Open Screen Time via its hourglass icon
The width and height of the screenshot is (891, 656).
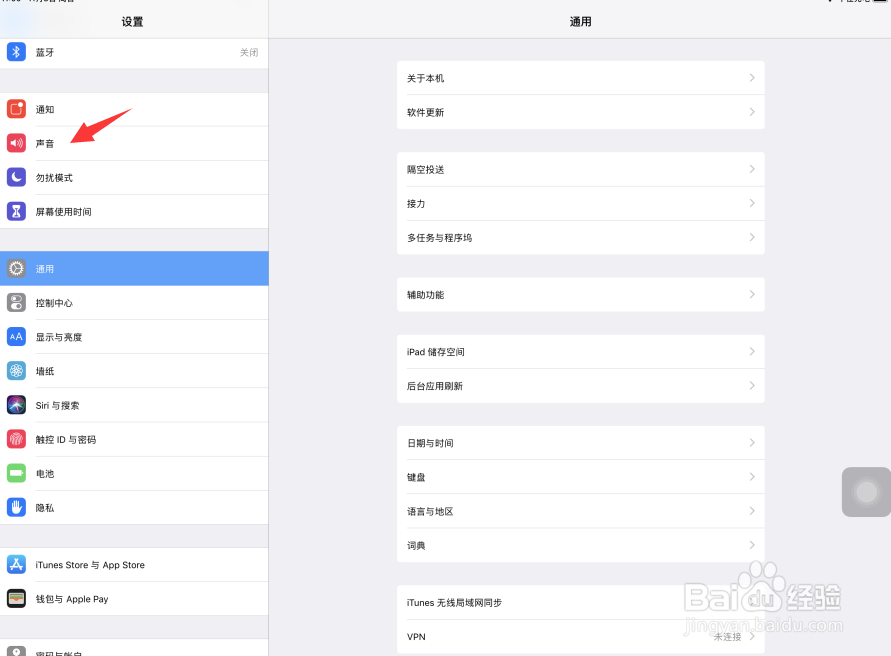coord(16,211)
